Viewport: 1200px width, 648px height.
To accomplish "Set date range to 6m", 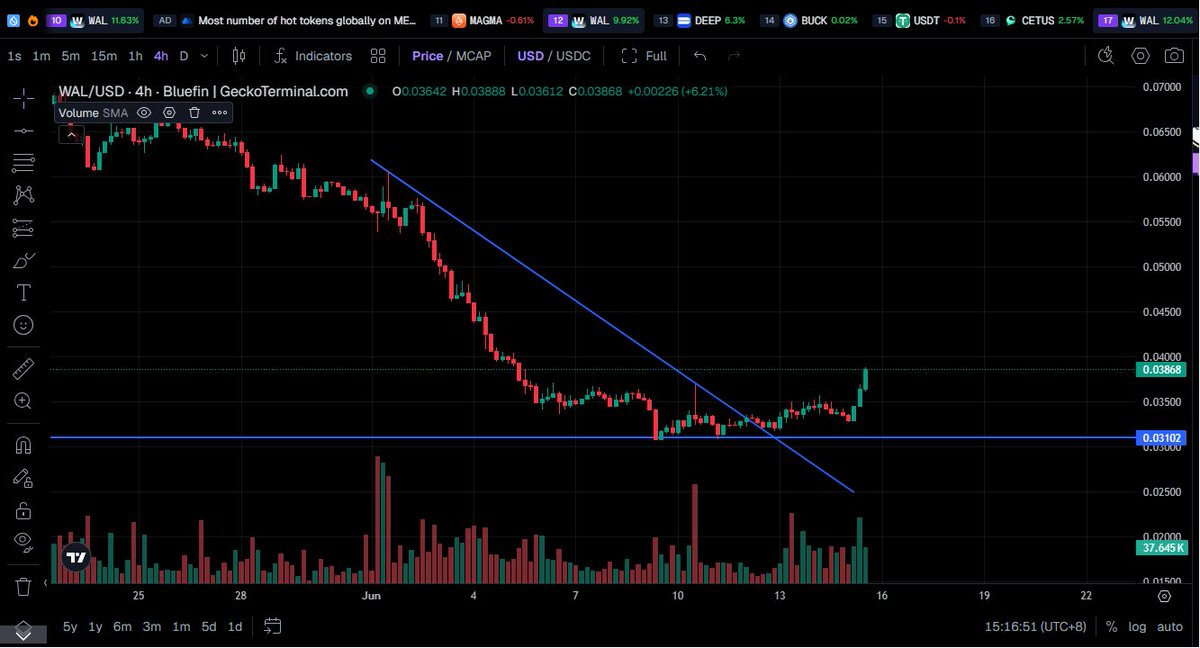I will (x=122, y=626).
